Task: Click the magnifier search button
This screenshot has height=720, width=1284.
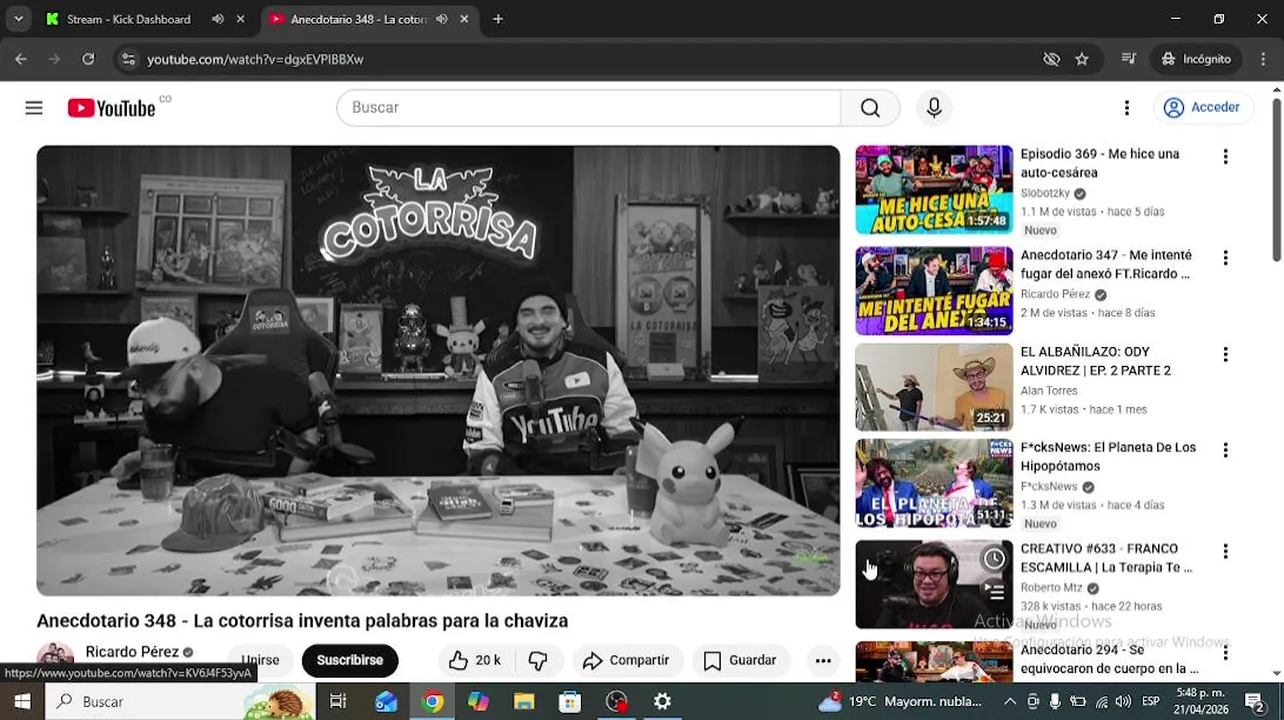Action: [x=870, y=108]
